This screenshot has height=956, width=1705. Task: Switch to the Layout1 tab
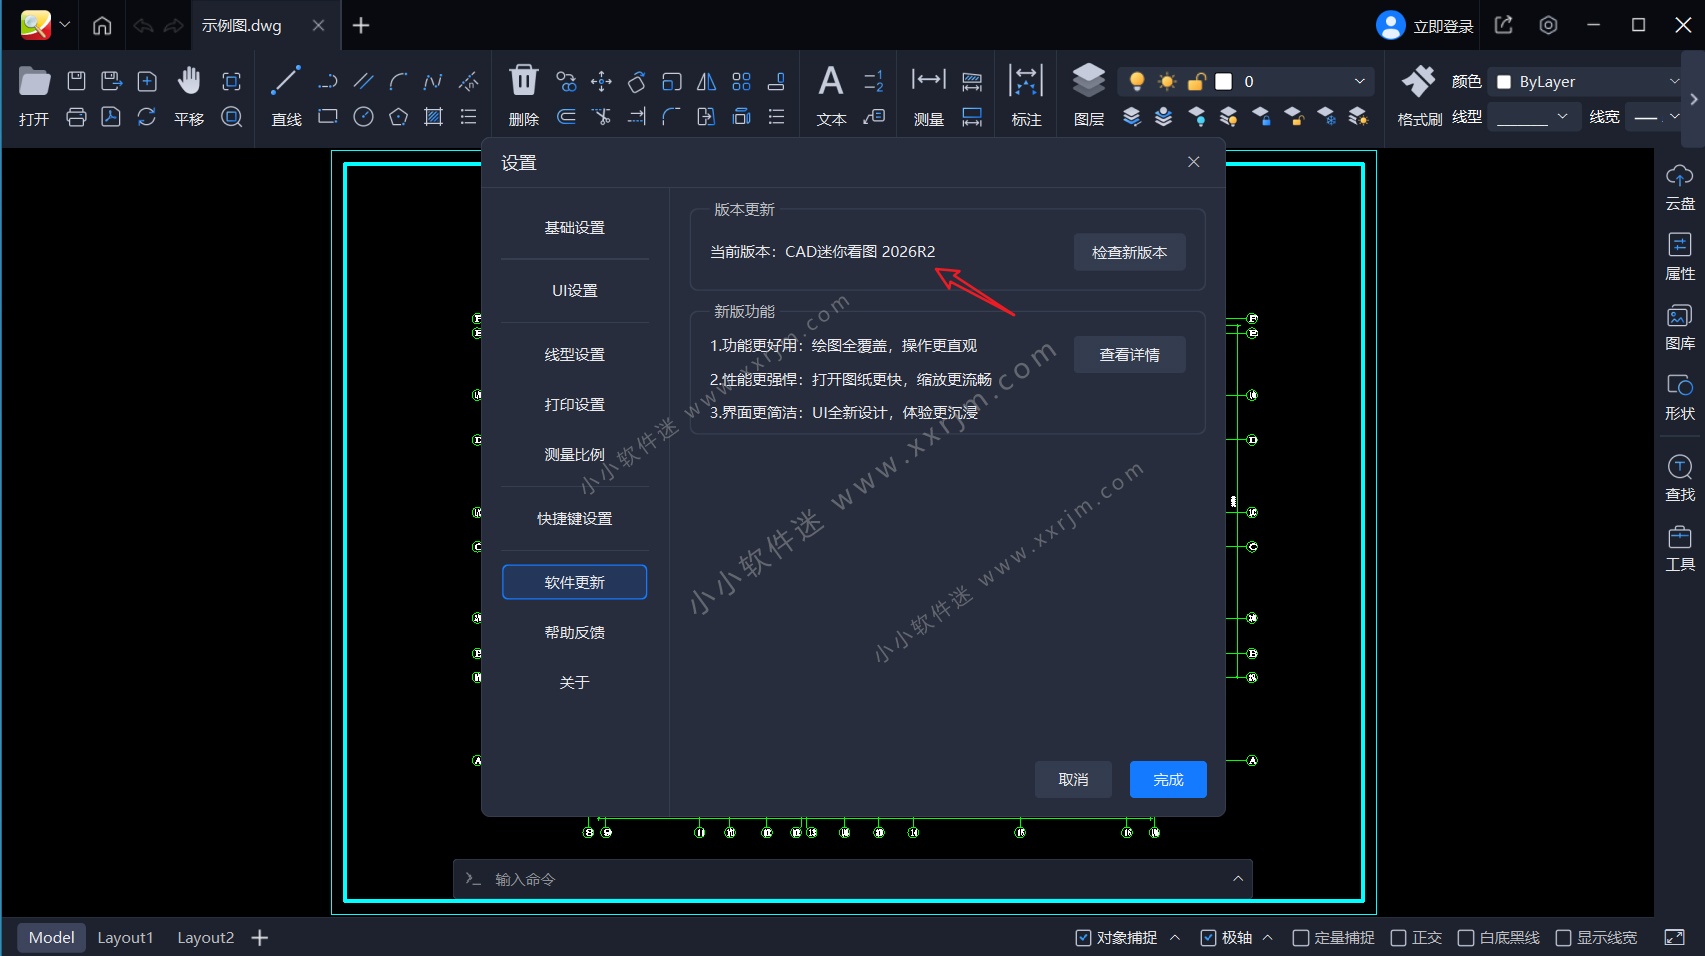125,938
